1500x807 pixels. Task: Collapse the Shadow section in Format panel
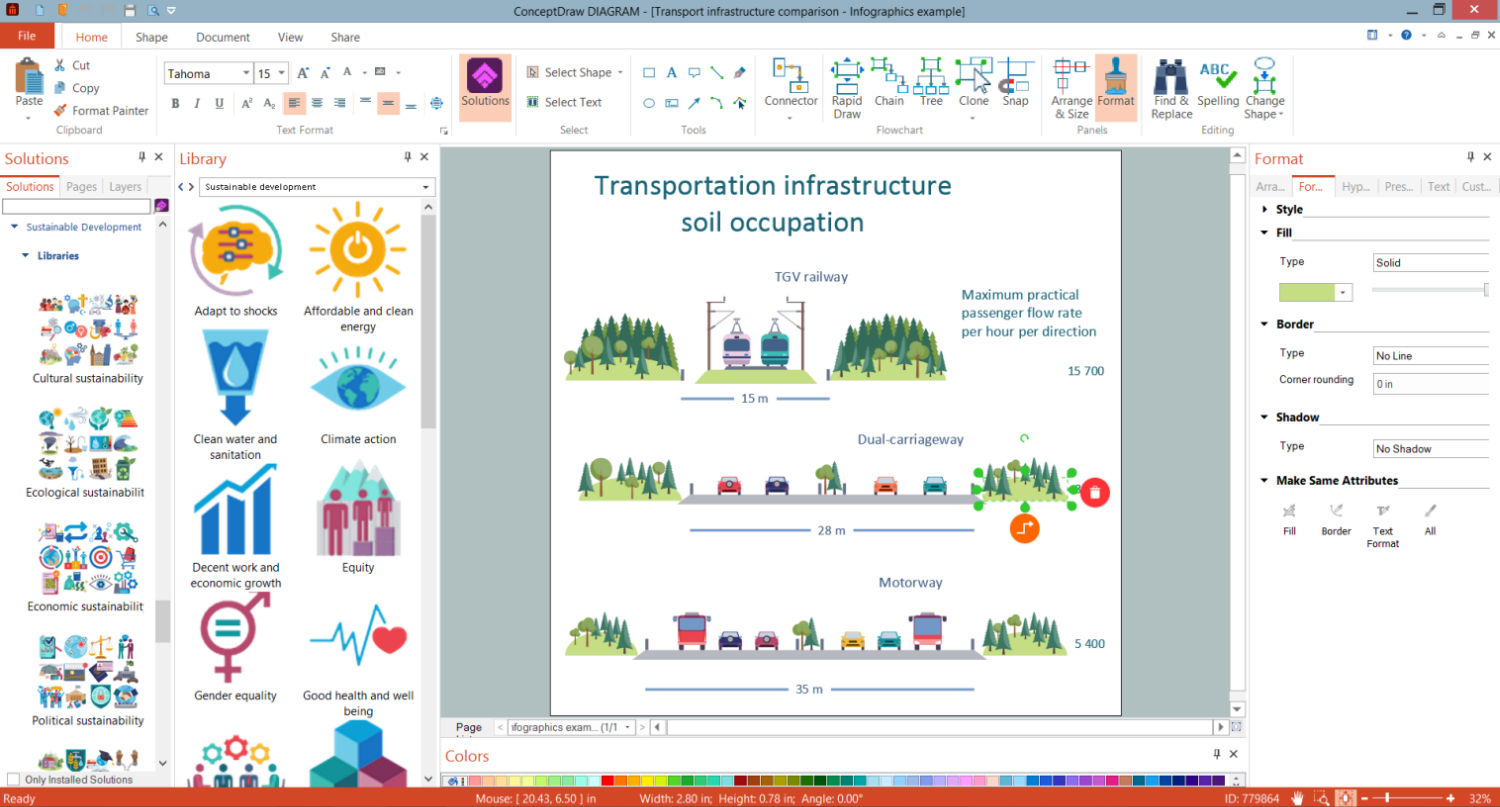[x=1265, y=417]
